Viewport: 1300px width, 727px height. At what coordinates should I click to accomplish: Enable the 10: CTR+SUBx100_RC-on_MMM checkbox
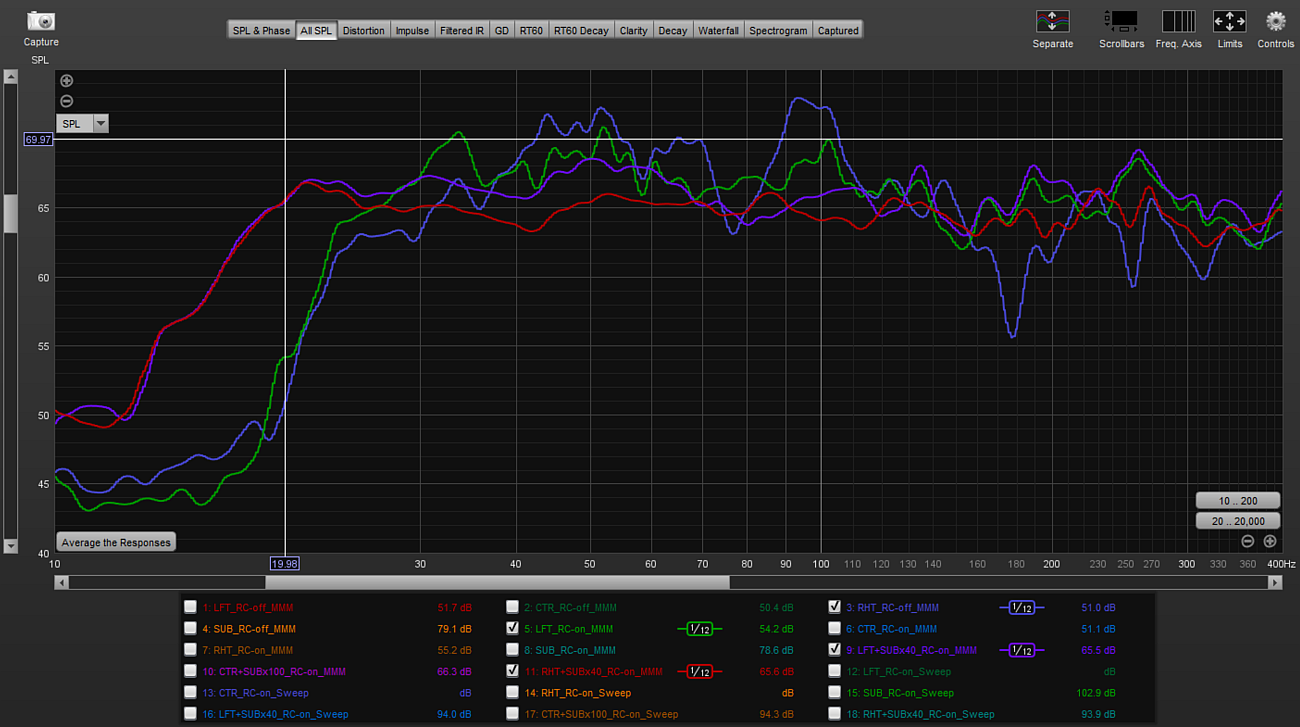click(190, 671)
